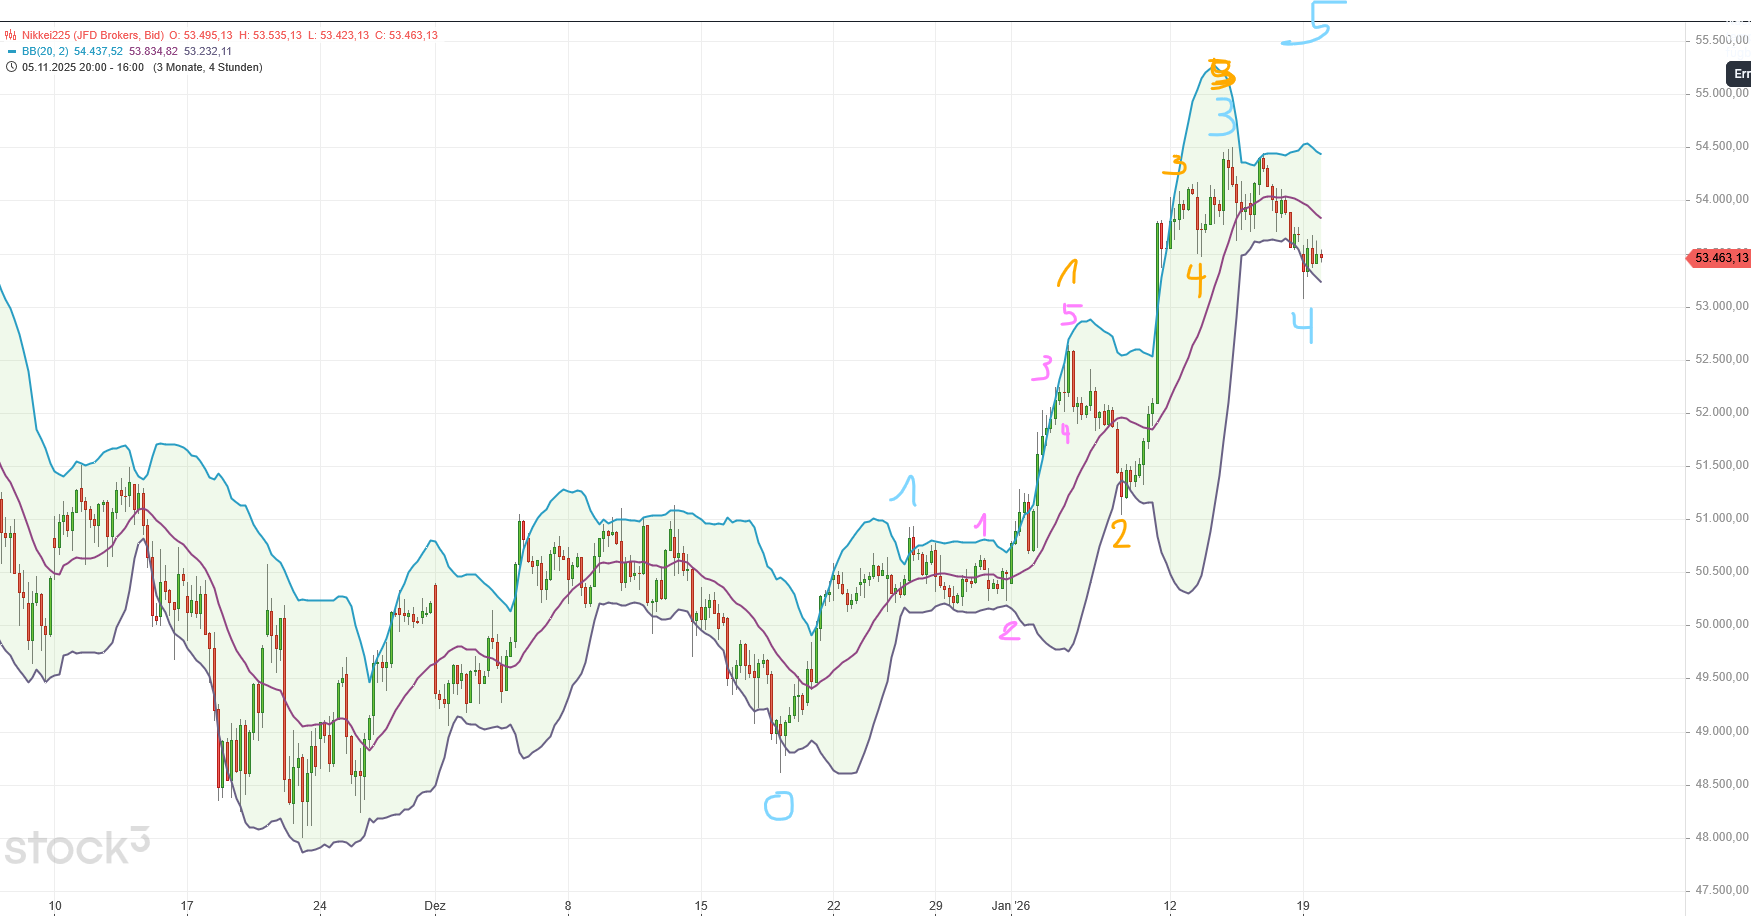This screenshot has width=1751, height=916.
Task: Click the BB upper band value 54.437,52
Action: pyautogui.click(x=98, y=51)
